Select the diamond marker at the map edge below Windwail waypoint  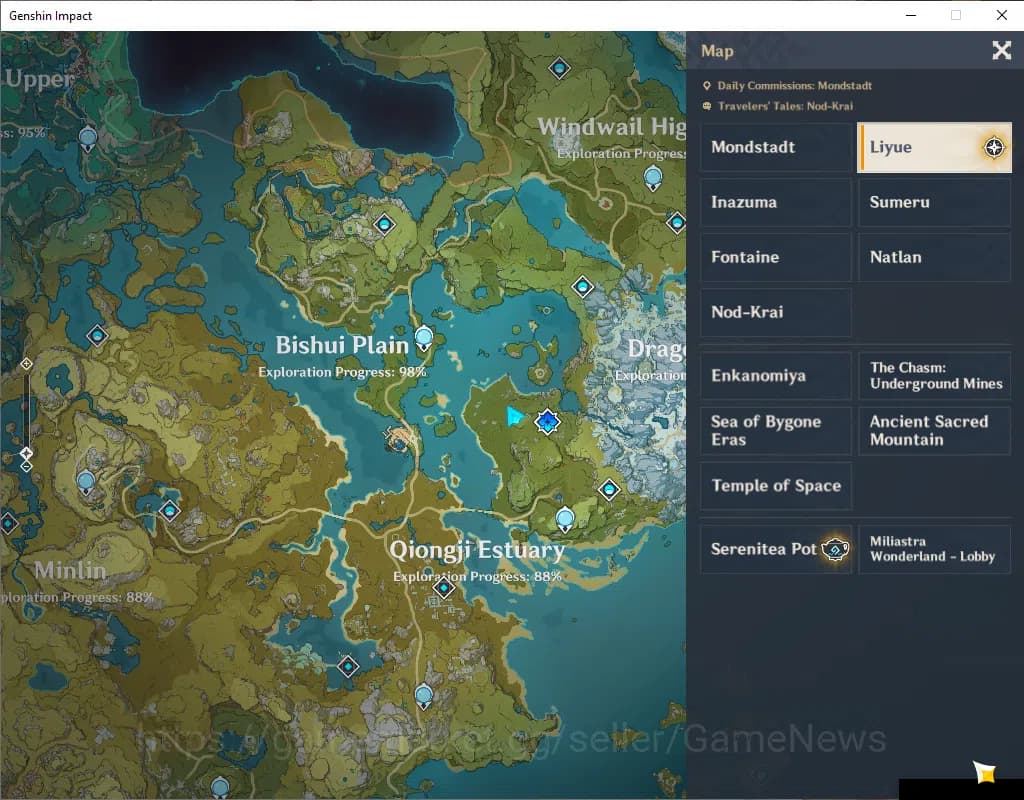pyautogui.click(x=677, y=223)
